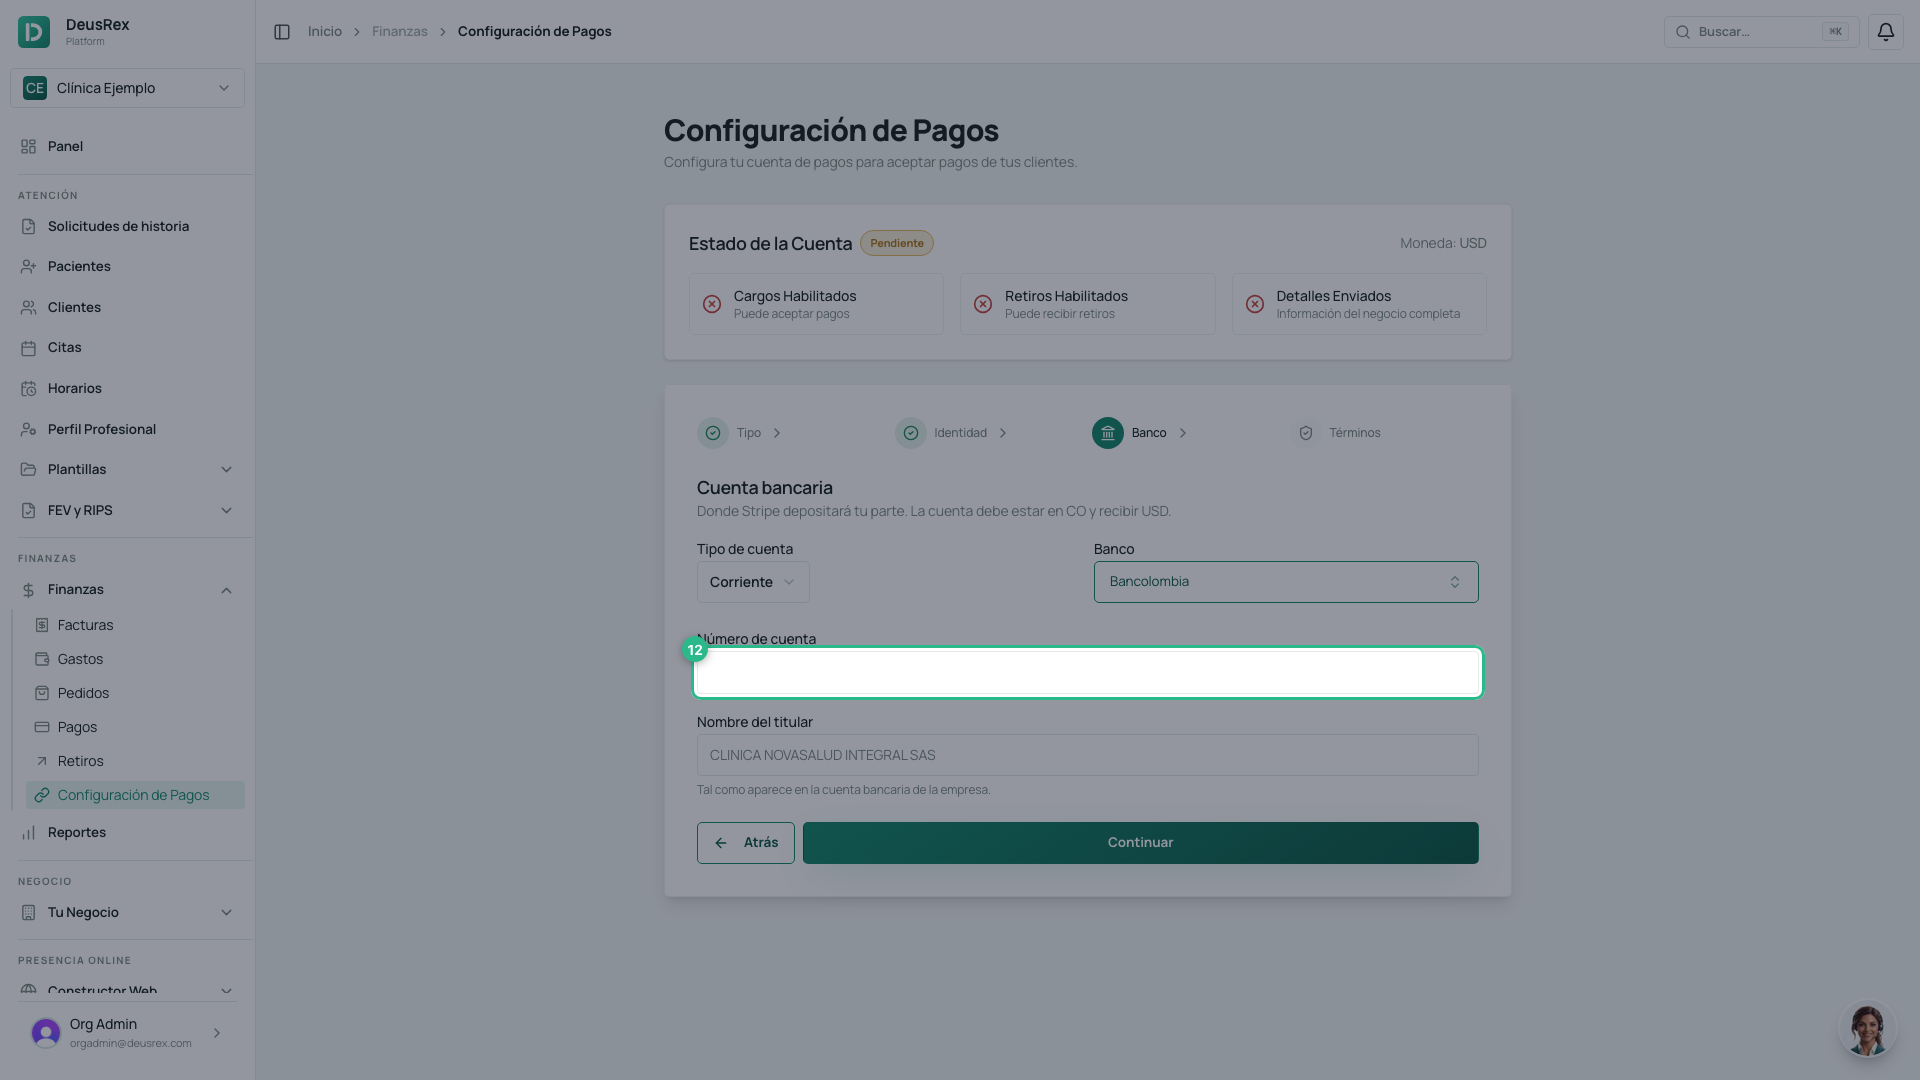
Task: Expand the Clínica Ejemplo organization switcher
Action: (127, 88)
